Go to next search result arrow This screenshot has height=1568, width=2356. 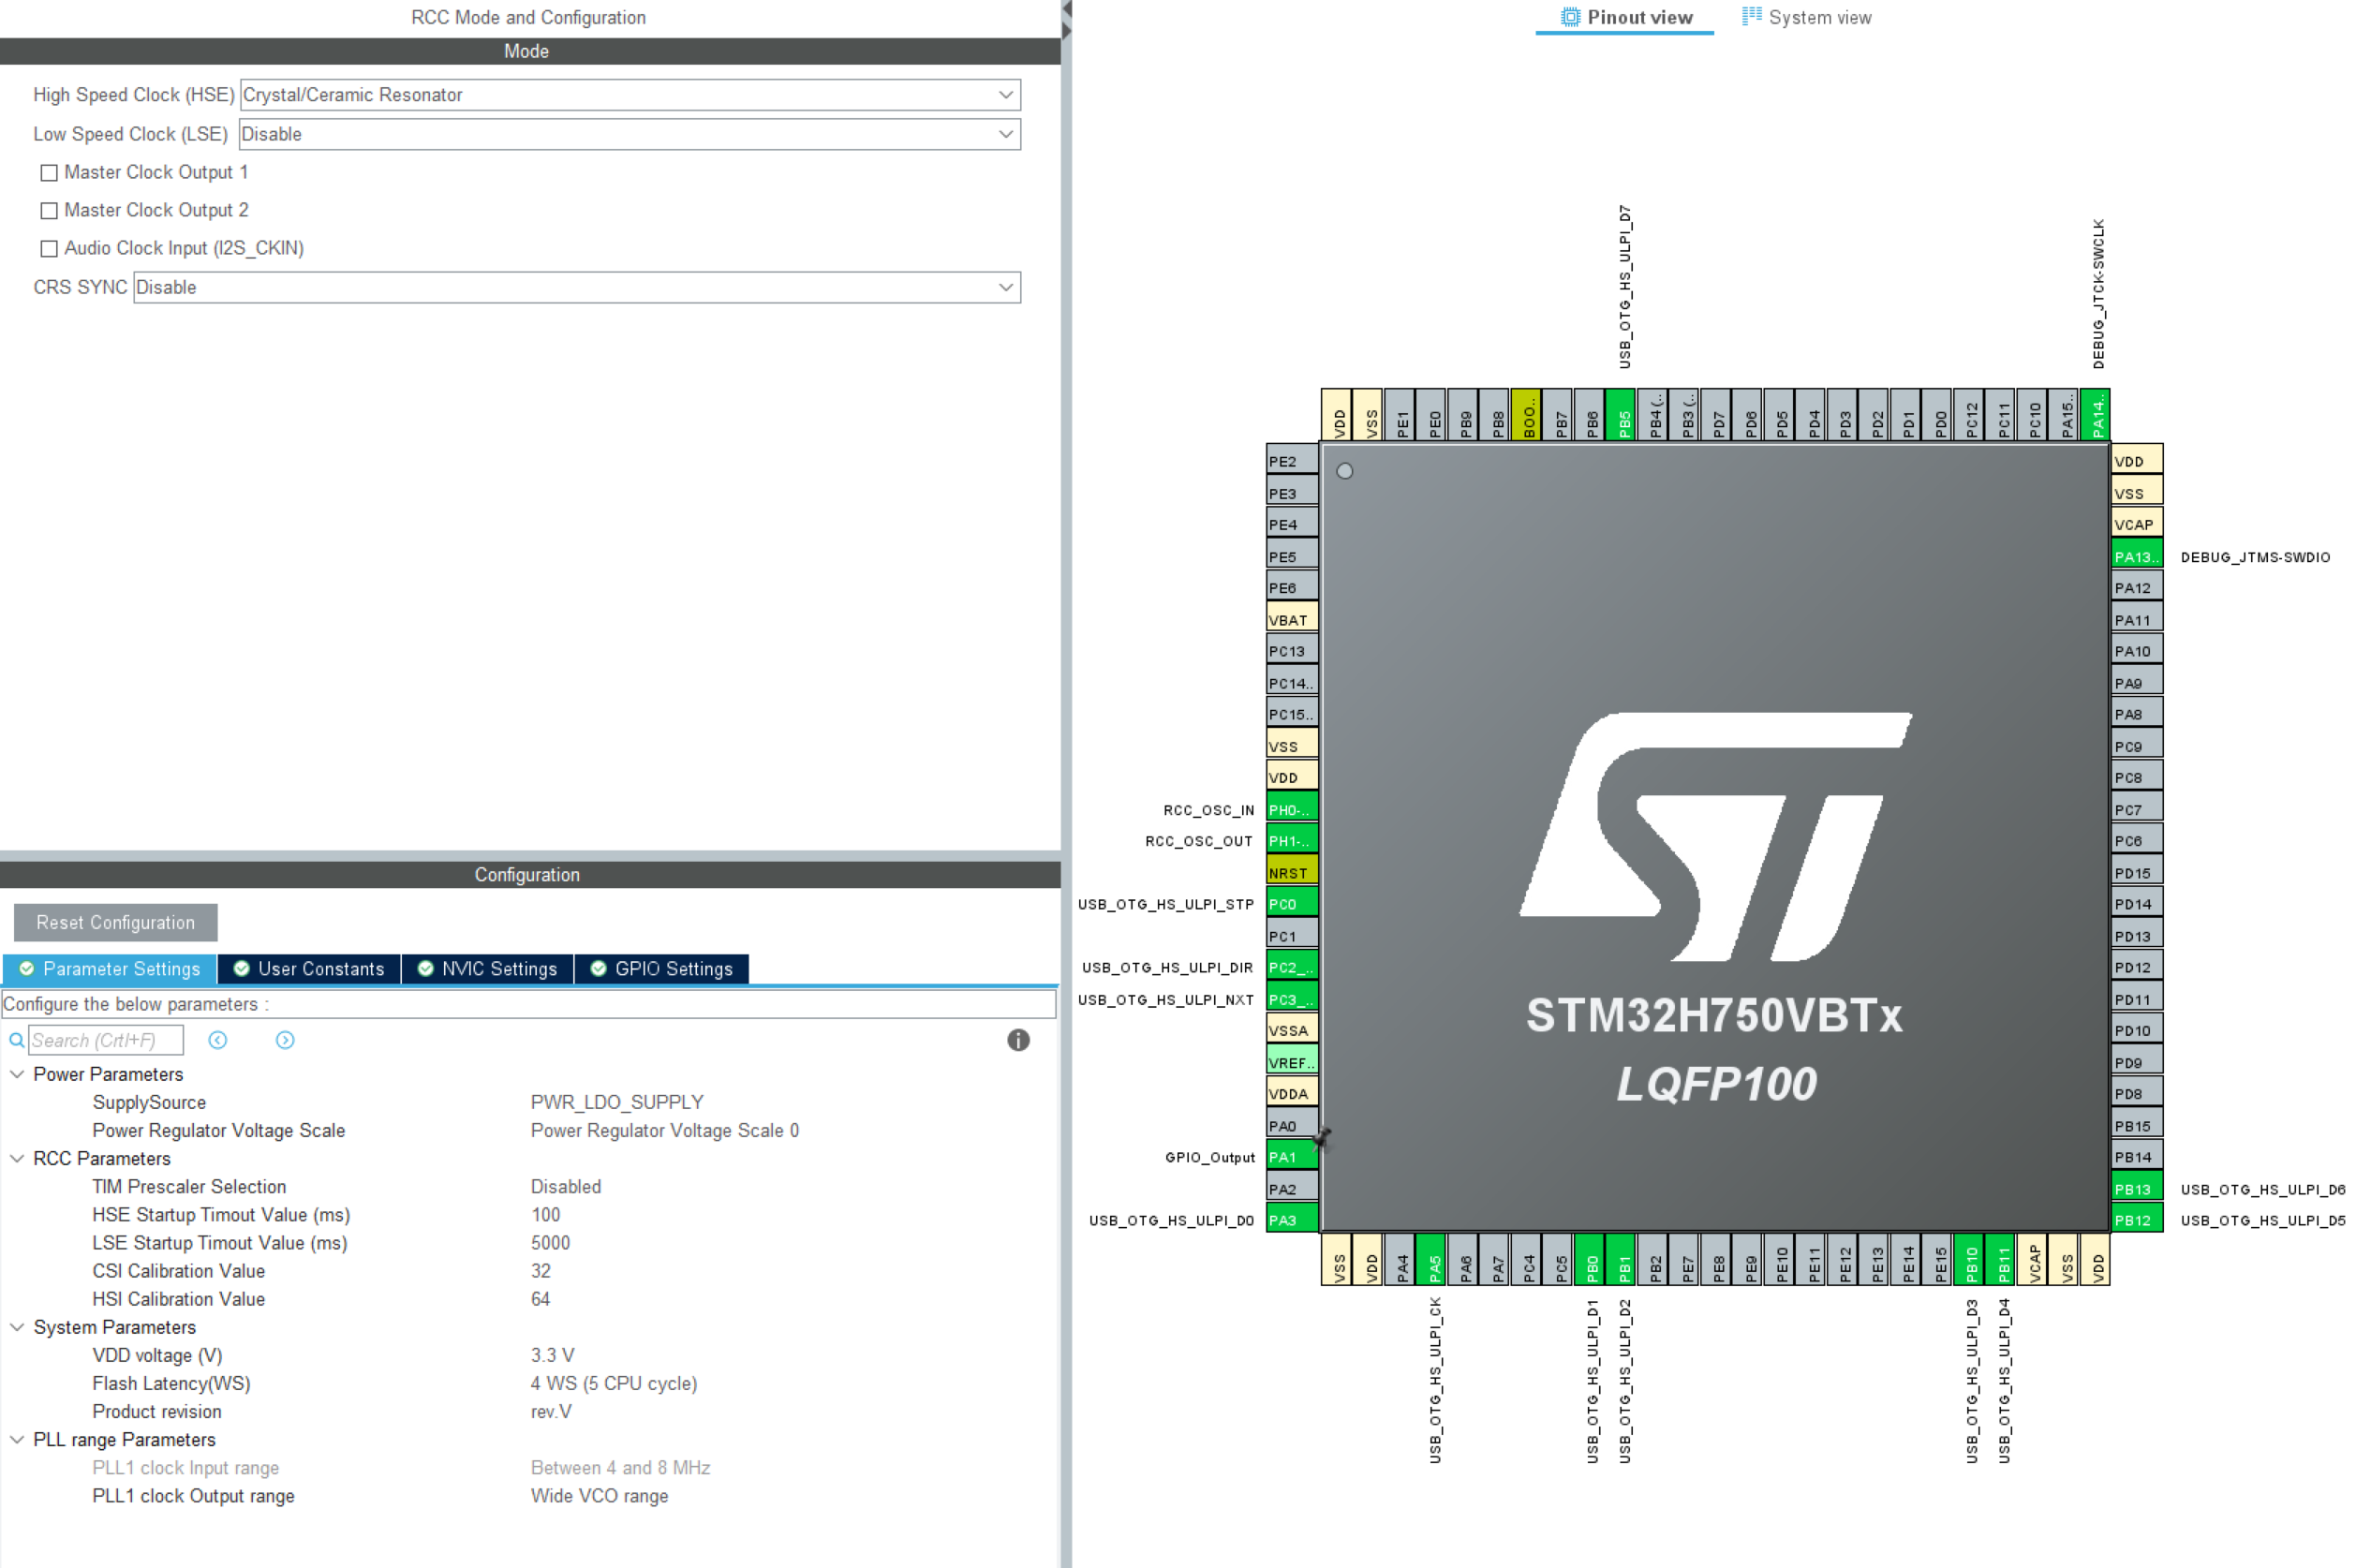point(285,1040)
